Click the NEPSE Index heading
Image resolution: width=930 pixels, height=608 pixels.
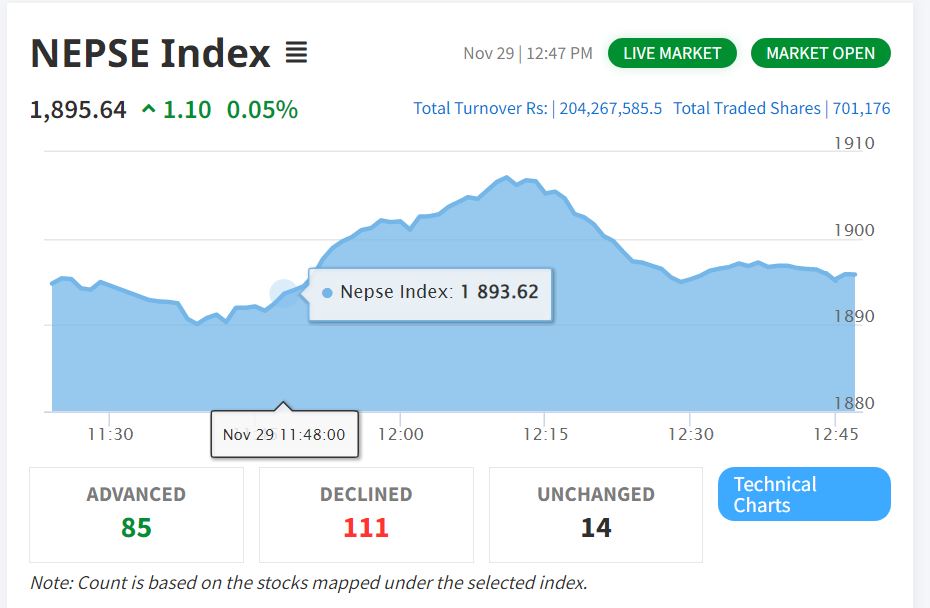click(x=150, y=53)
